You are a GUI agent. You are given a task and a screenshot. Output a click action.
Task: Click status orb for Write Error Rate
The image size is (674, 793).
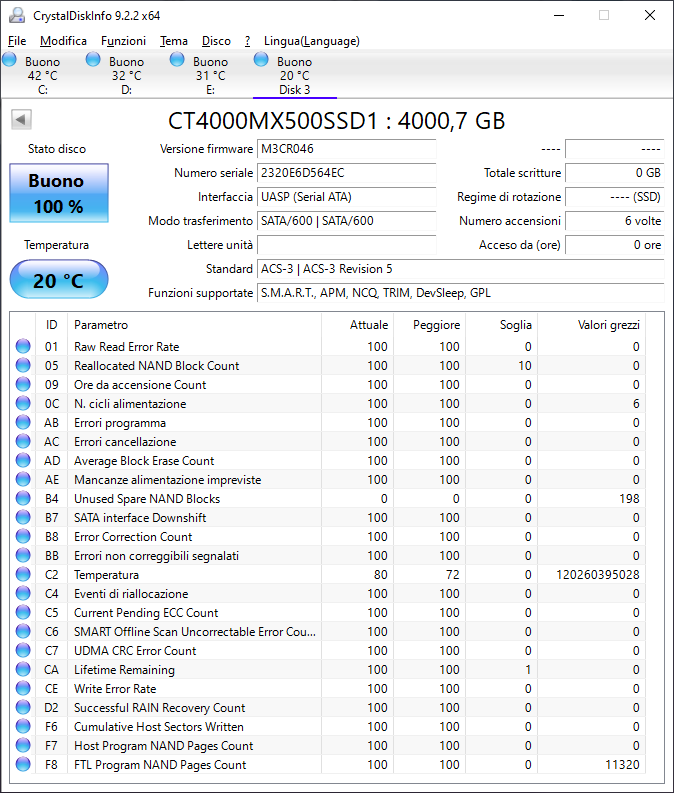(x=23, y=688)
